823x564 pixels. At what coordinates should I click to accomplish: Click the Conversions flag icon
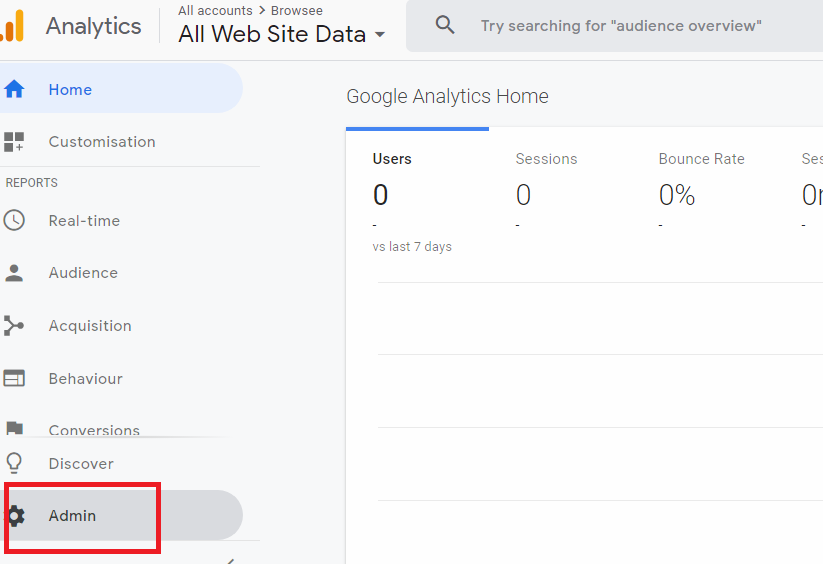(14, 428)
